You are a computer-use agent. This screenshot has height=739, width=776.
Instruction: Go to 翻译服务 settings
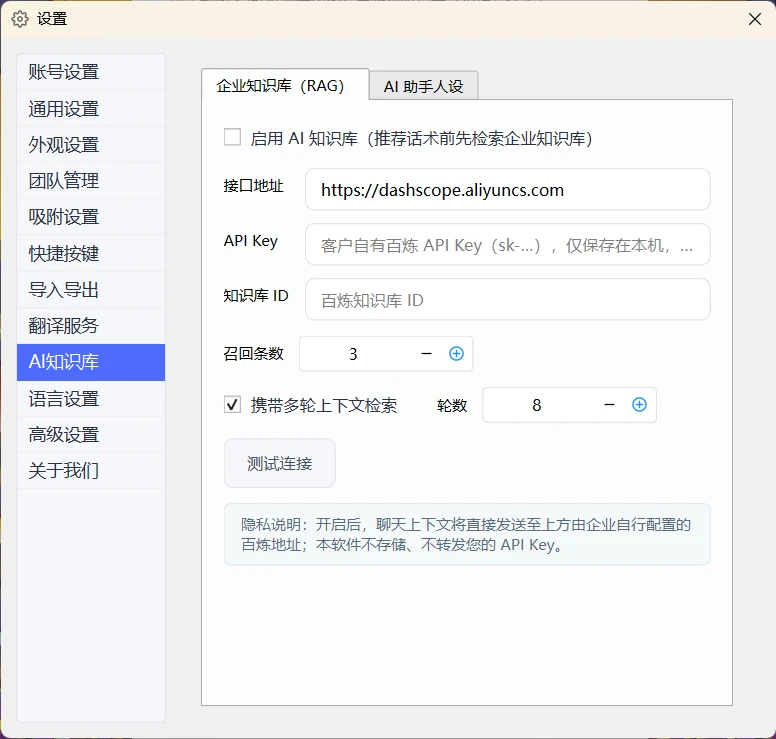pyautogui.click(x=91, y=326)
